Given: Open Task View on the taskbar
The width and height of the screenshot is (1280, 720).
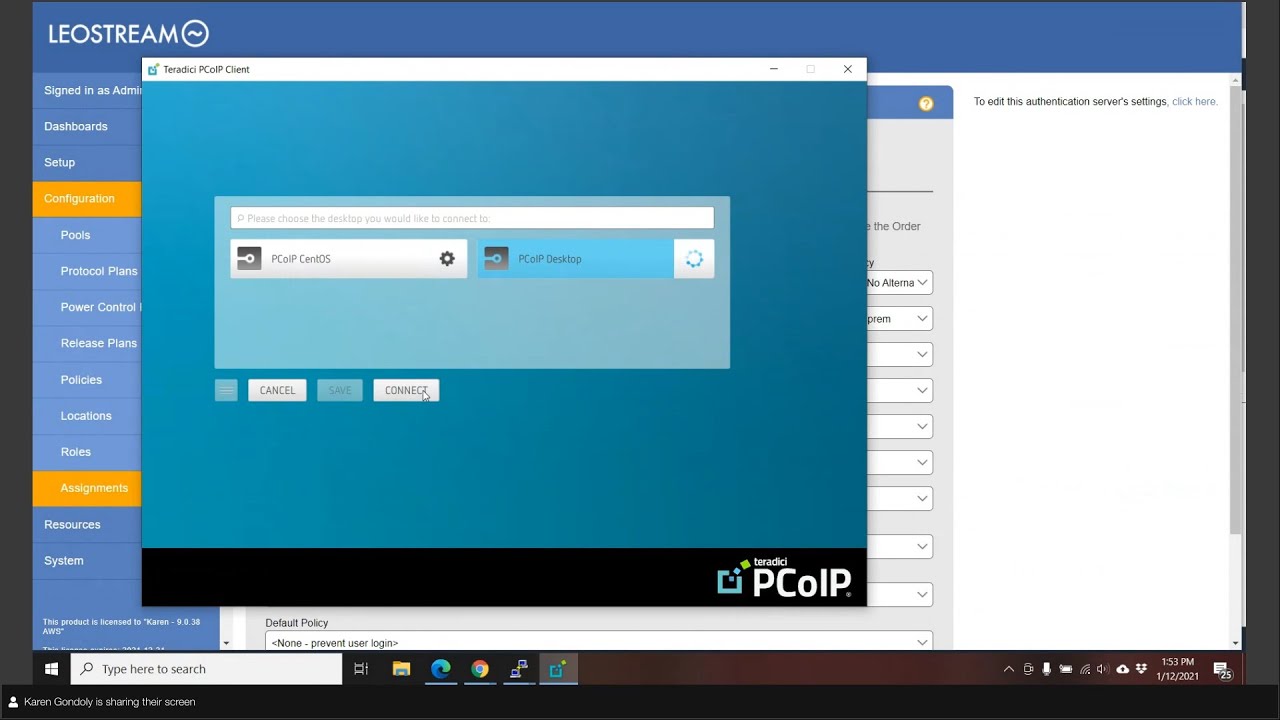Looking at the screenshot, I should coord(361,669).
